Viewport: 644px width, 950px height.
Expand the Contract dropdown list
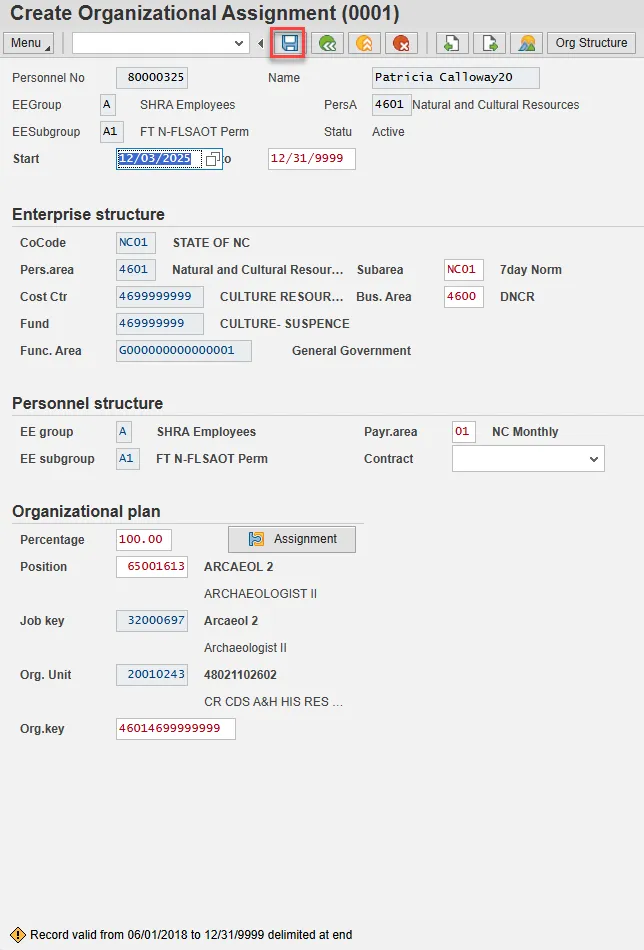[594, 459]
